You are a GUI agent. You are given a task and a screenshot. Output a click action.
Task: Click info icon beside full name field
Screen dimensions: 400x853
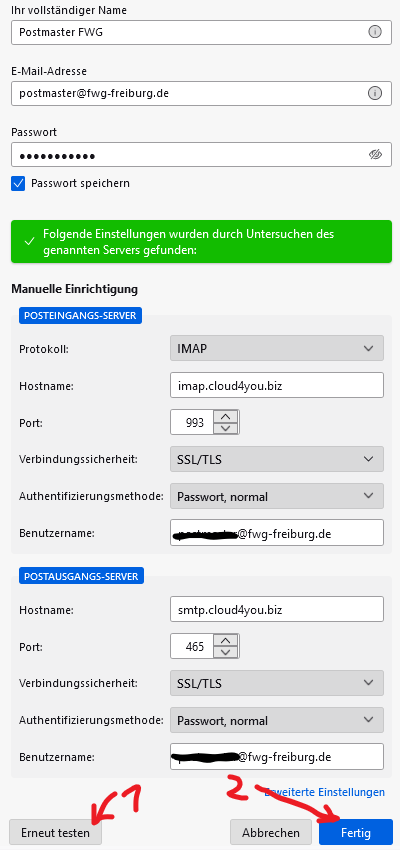[x=374, y=32]
